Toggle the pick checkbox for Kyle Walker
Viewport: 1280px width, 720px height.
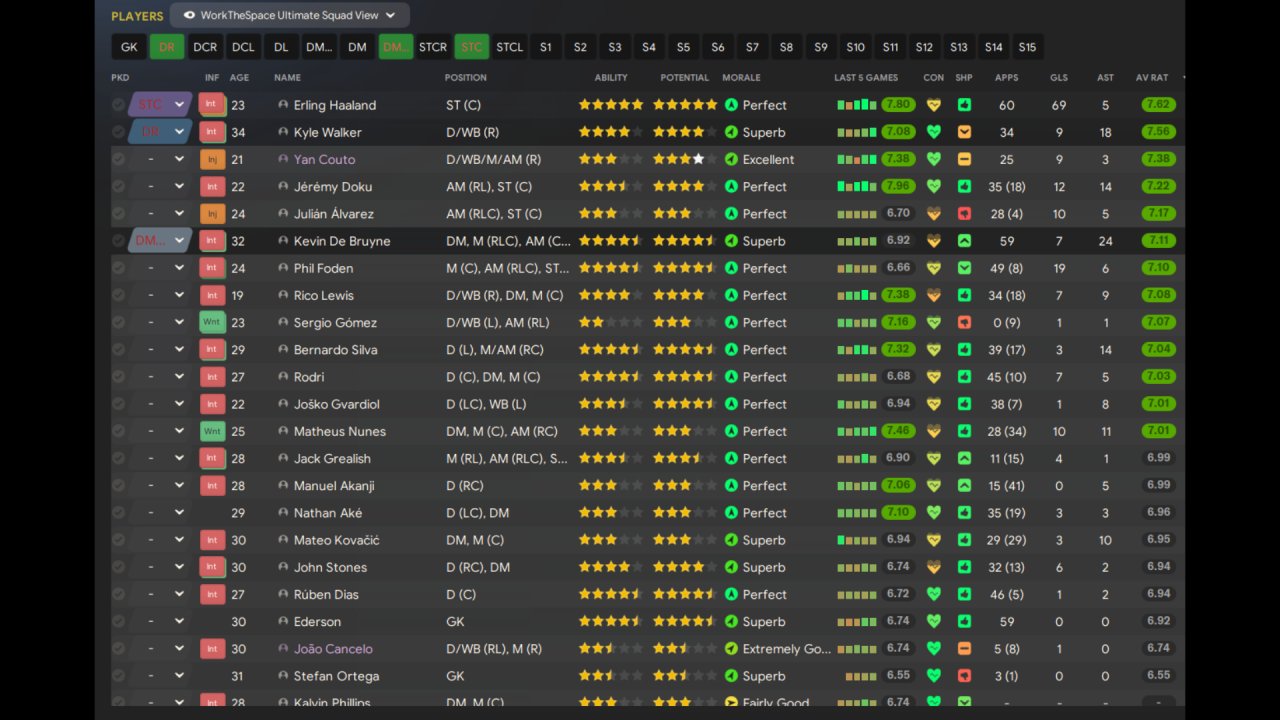pyautogui.click(x=118, y=132)
